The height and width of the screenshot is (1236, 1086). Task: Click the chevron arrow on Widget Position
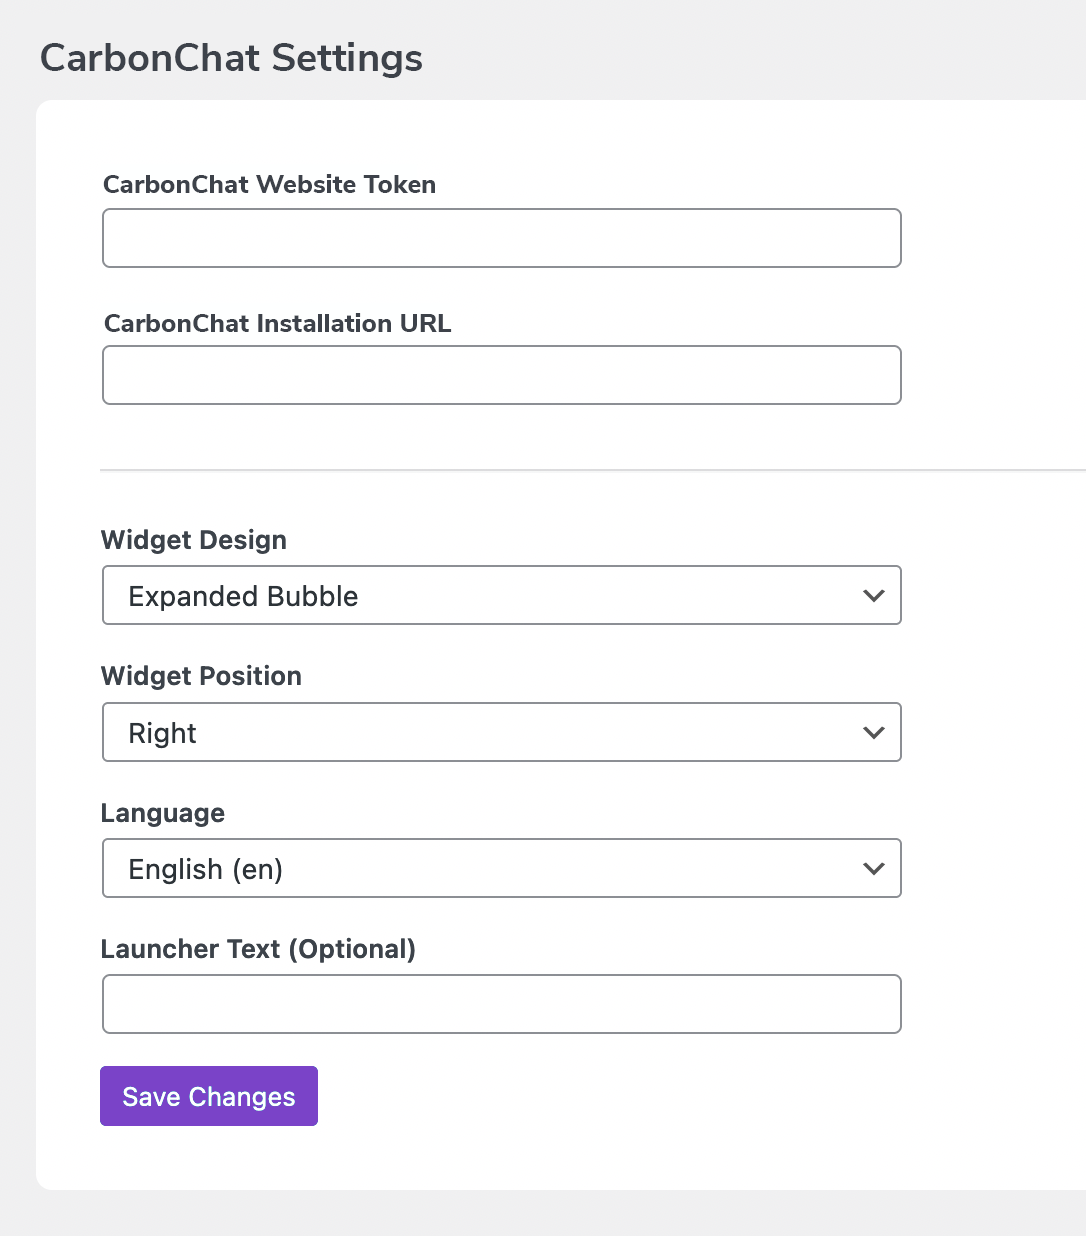click(x=873, y=733)
